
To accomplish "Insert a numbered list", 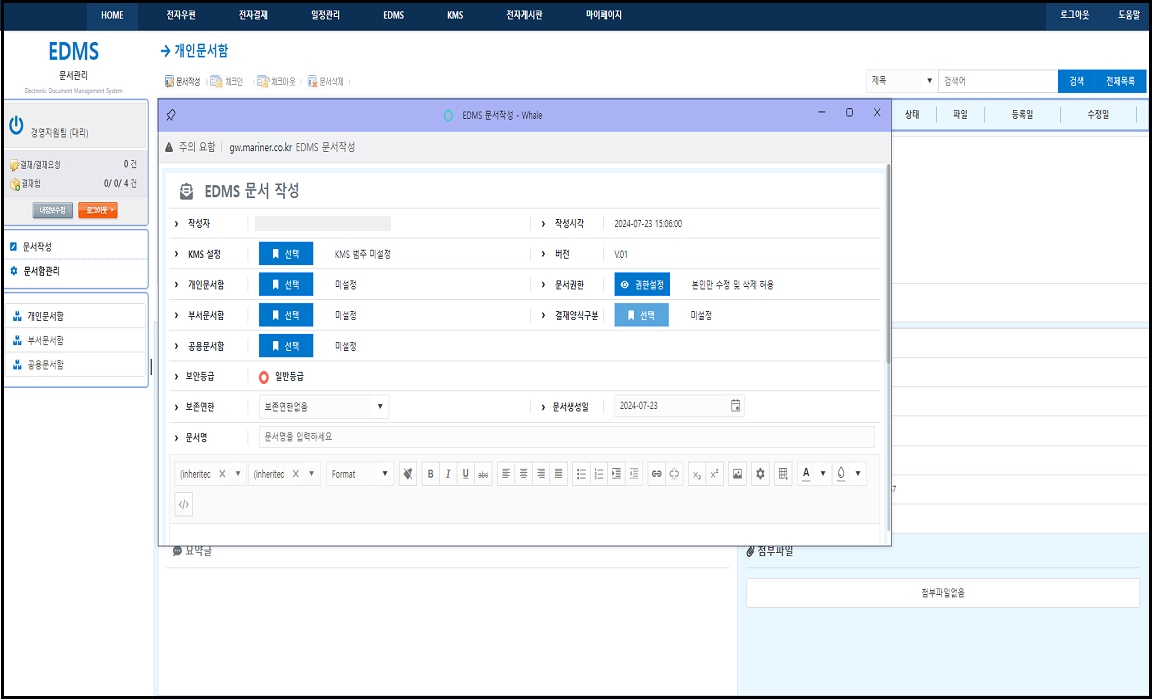I will tap(600, 474).
